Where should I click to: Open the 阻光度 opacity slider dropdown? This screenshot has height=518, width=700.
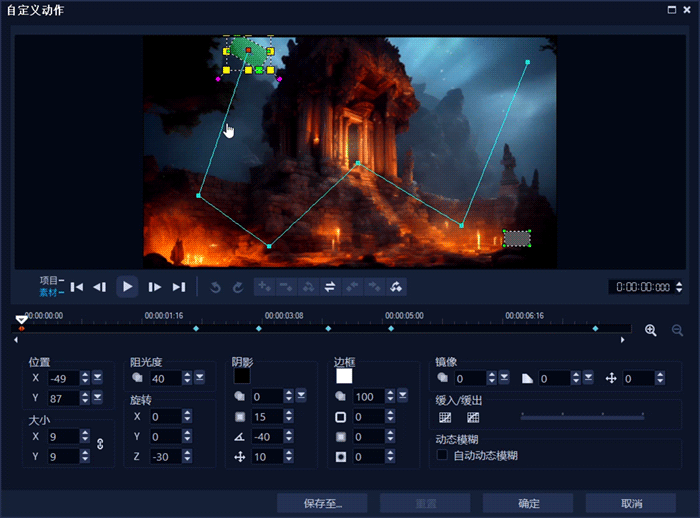(x=200, y=378)
